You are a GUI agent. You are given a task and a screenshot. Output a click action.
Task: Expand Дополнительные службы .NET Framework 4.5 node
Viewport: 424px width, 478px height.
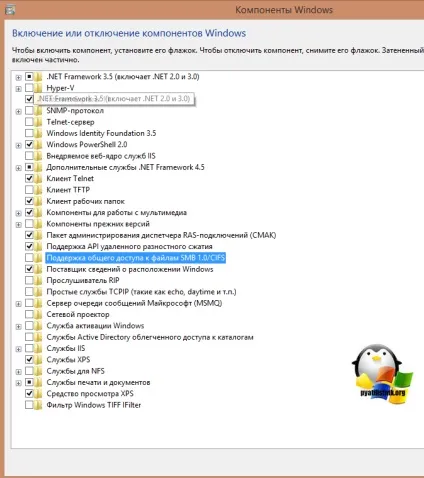pos(18,168)
